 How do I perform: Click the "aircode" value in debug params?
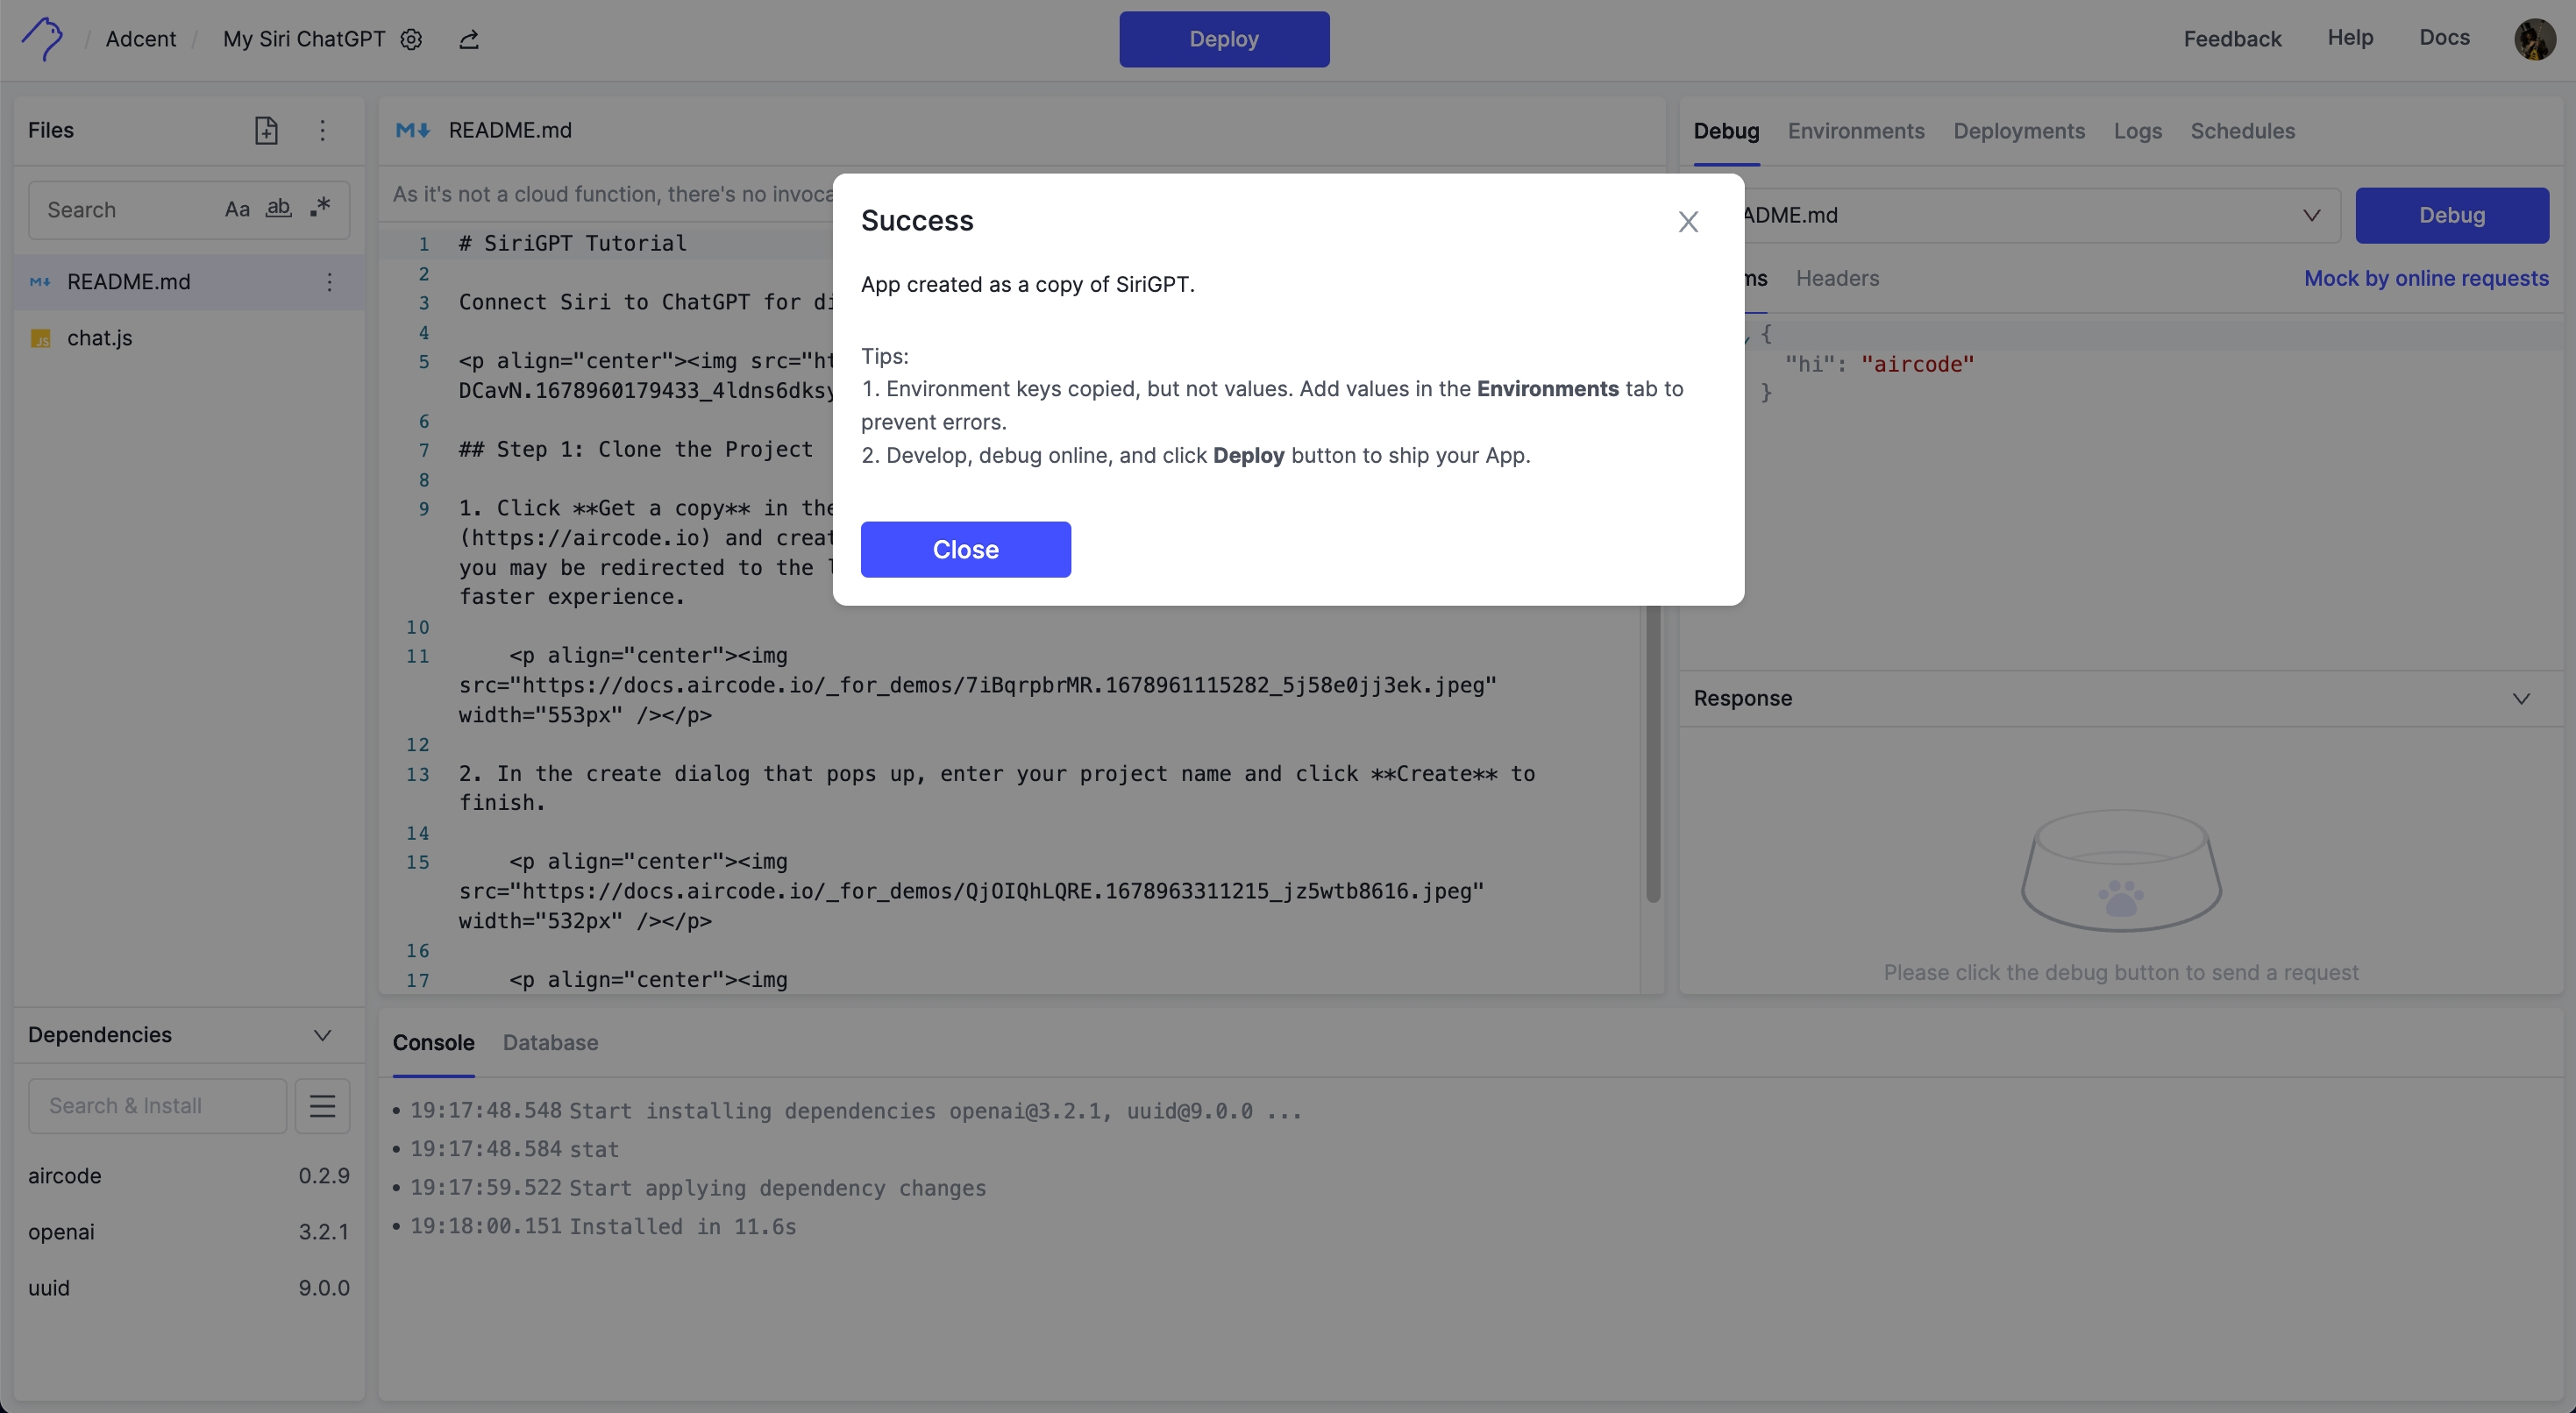tap(1917, 364)
